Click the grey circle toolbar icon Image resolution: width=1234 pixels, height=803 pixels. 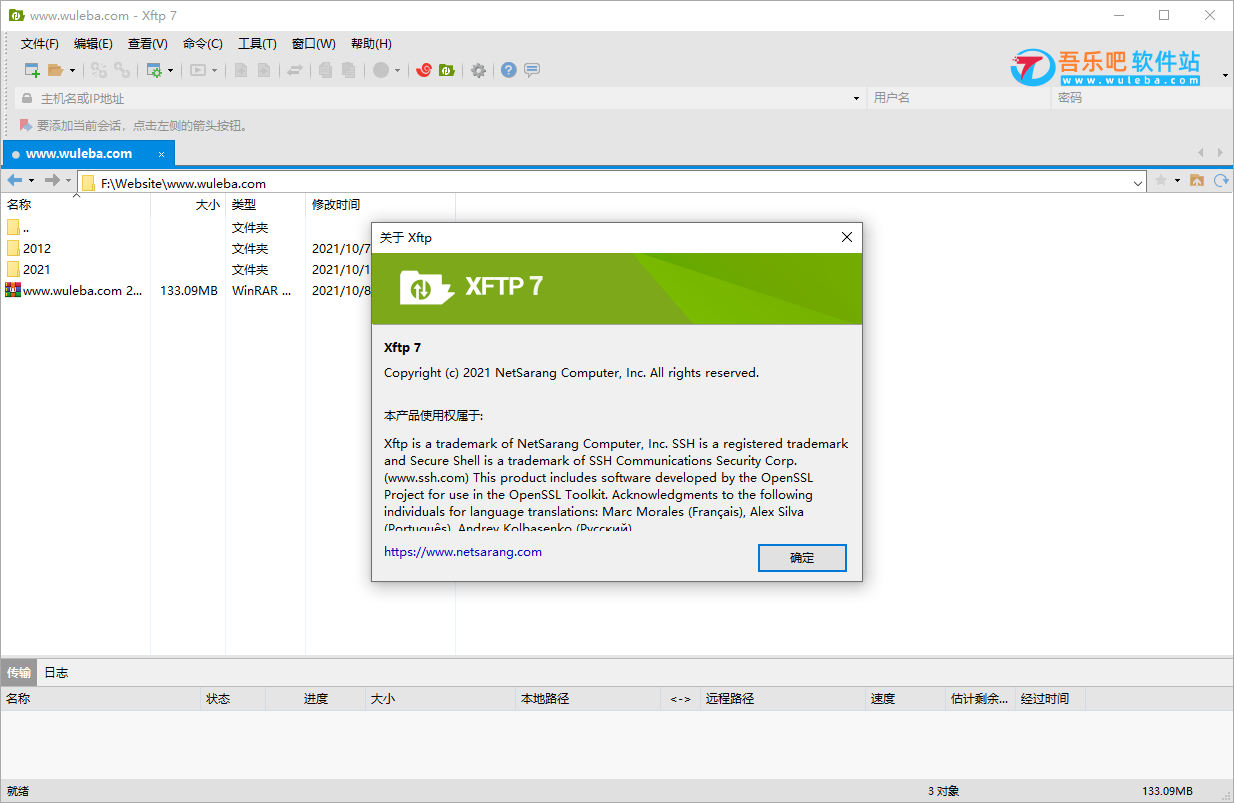coord(381,70)
